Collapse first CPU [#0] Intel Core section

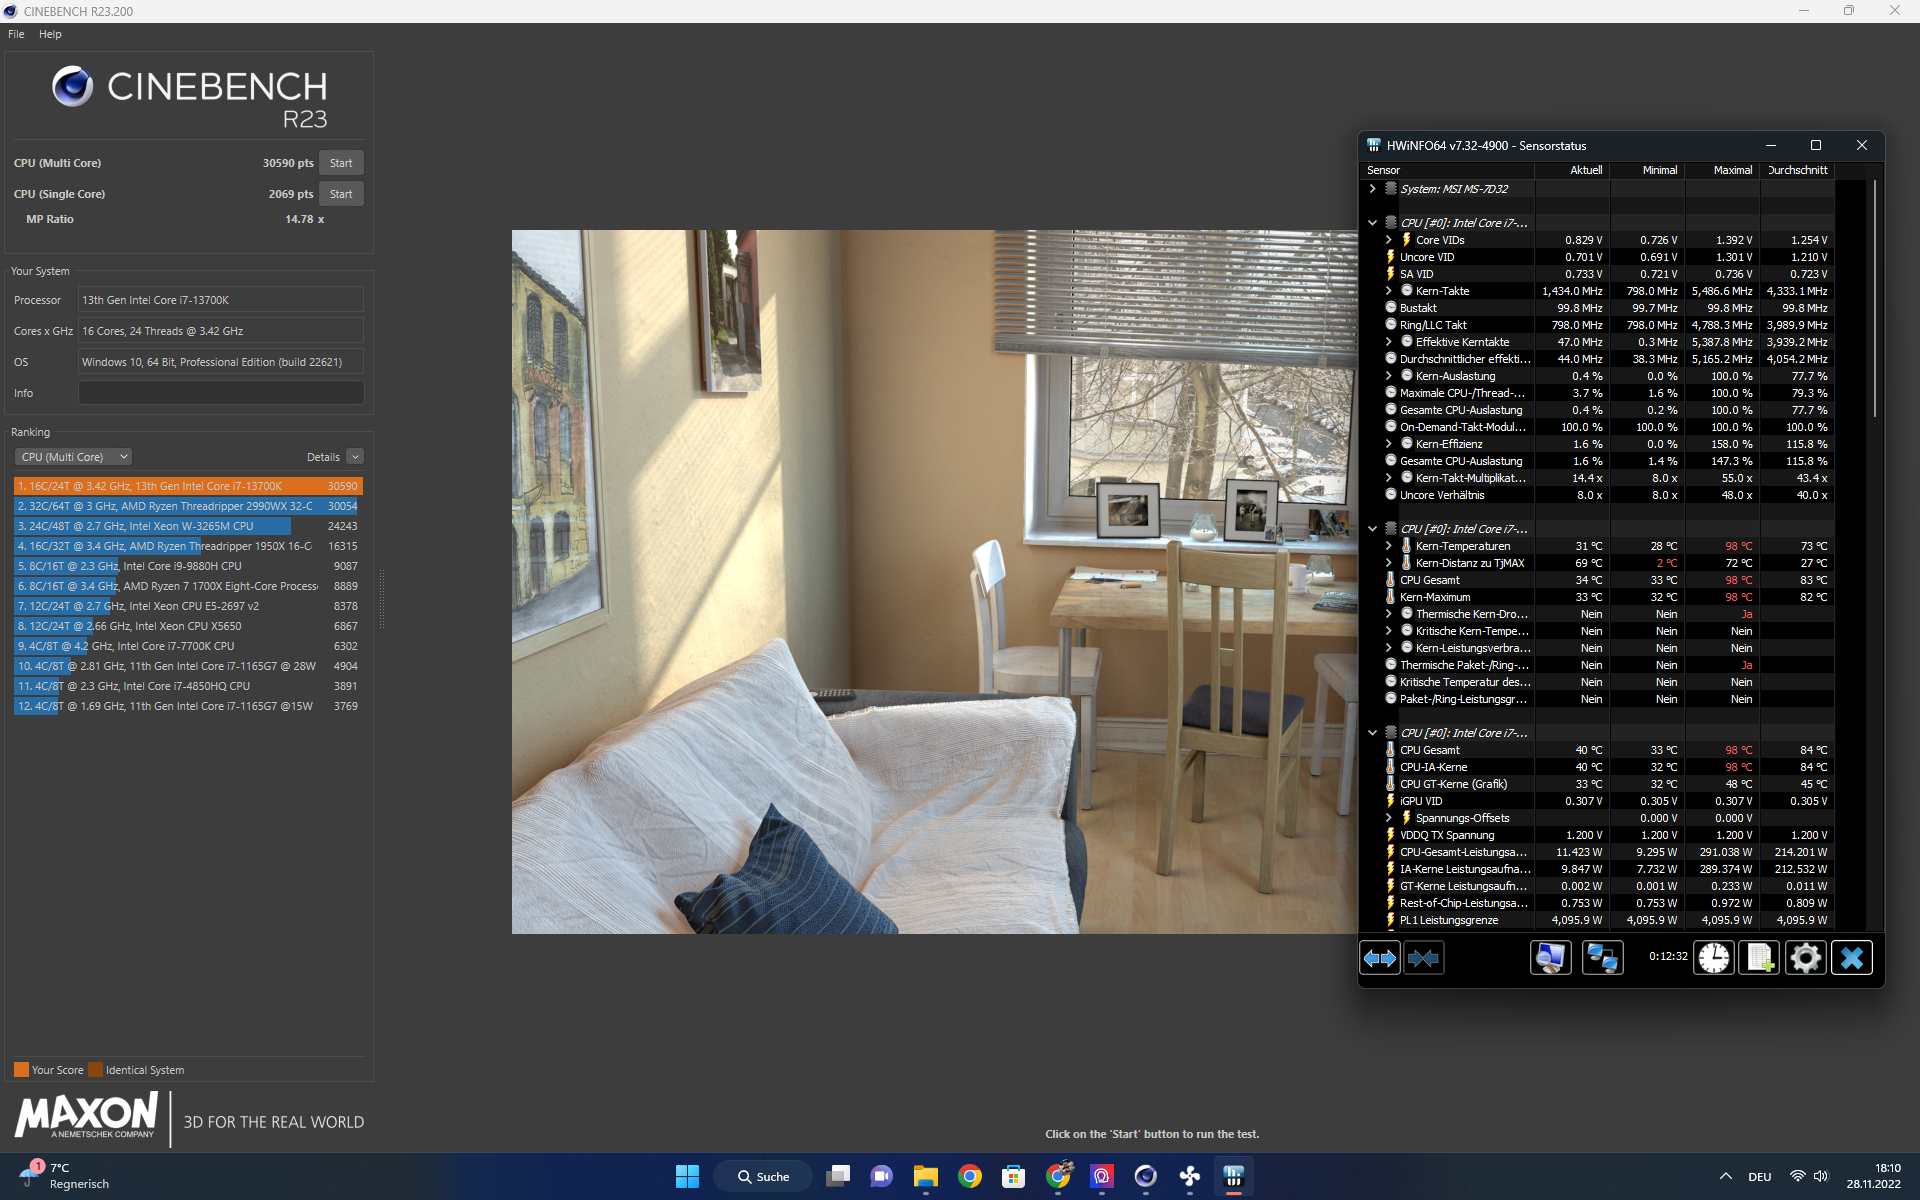1373,223
